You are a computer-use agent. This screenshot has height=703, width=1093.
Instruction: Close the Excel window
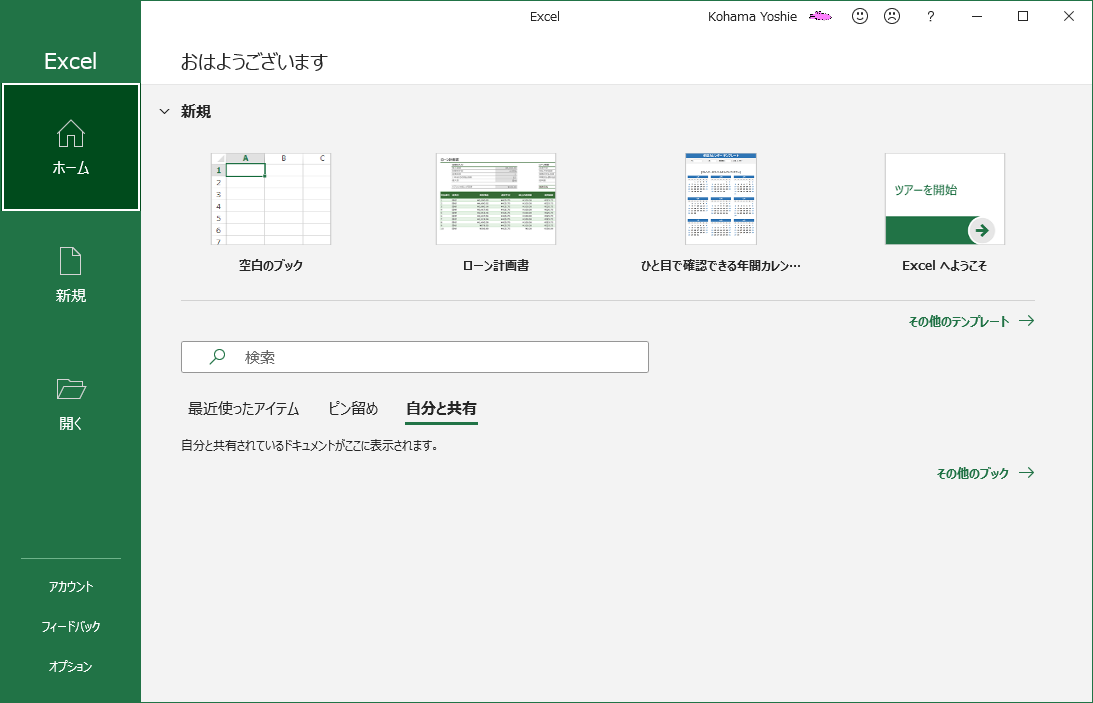1069,16
